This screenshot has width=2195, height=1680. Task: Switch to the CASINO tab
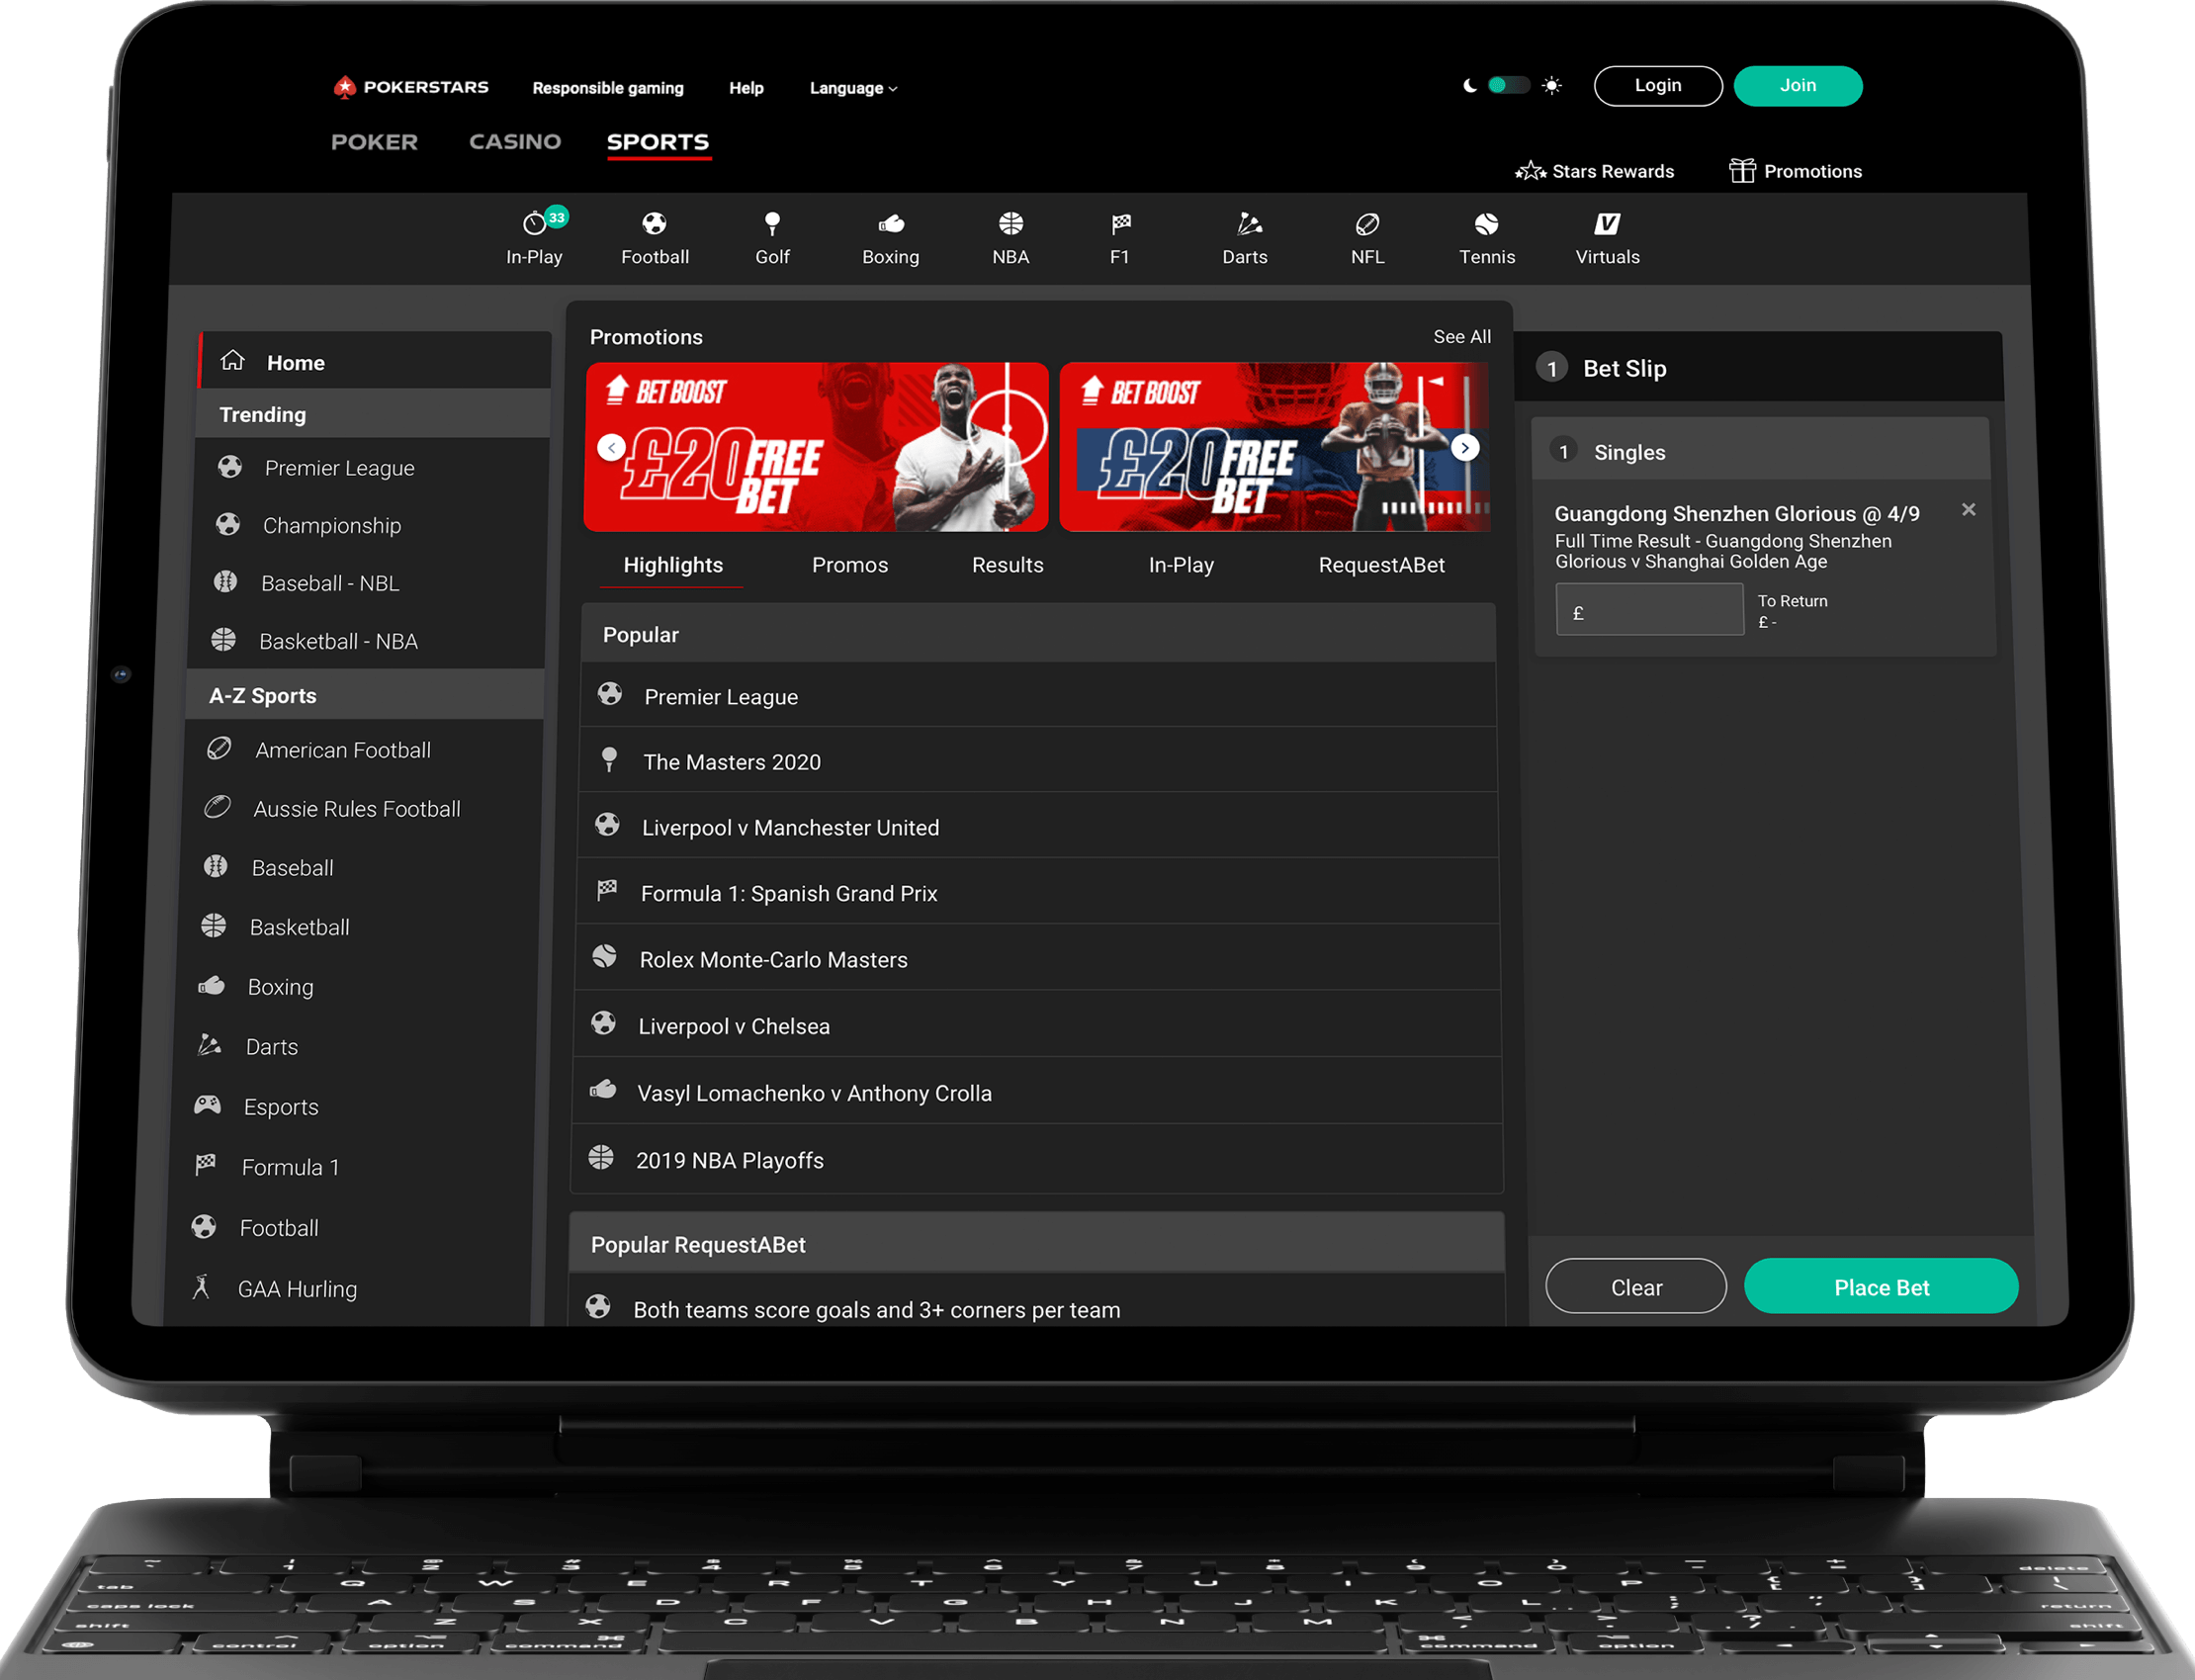pos(515,142)
